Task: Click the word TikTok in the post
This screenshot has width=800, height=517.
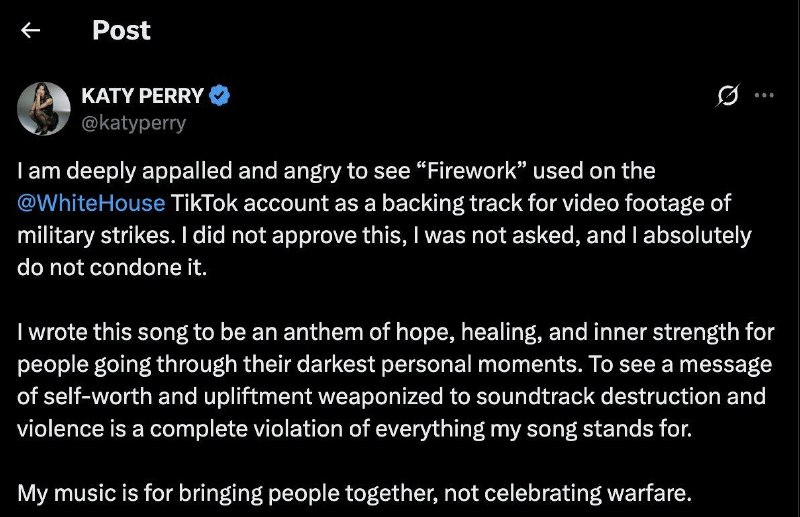Action: click(204, 203)
